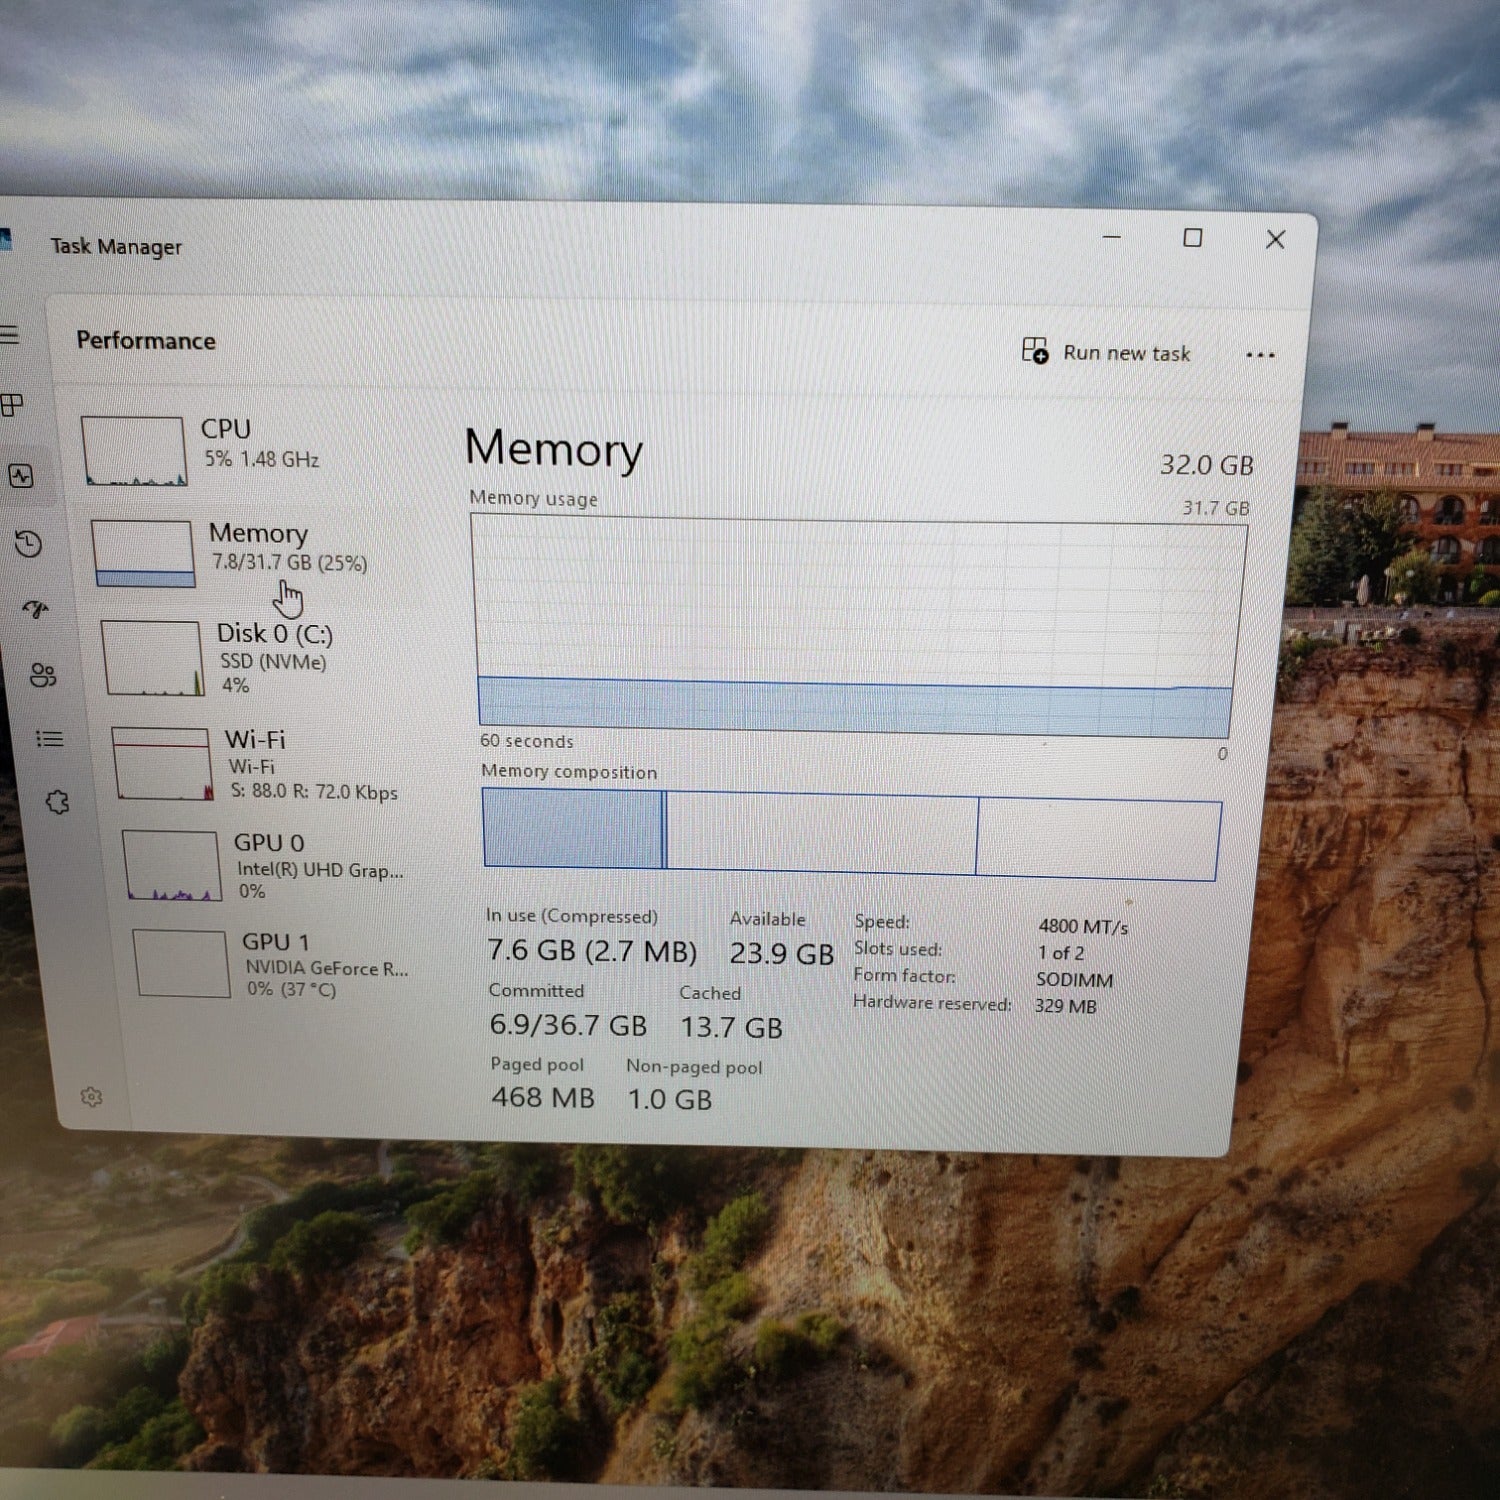
Task: Show the Details list page
Action: point(49,739)
